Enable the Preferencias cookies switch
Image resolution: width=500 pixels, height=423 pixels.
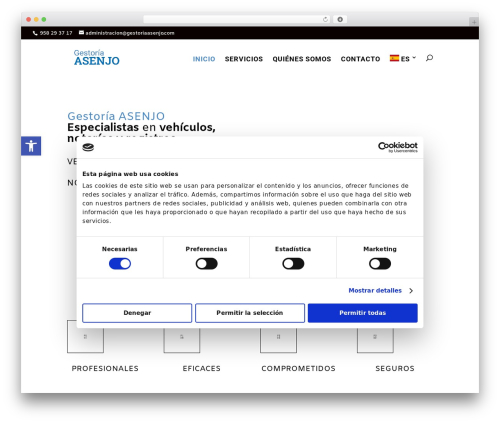pyautogui.click(x=206, y=264)
